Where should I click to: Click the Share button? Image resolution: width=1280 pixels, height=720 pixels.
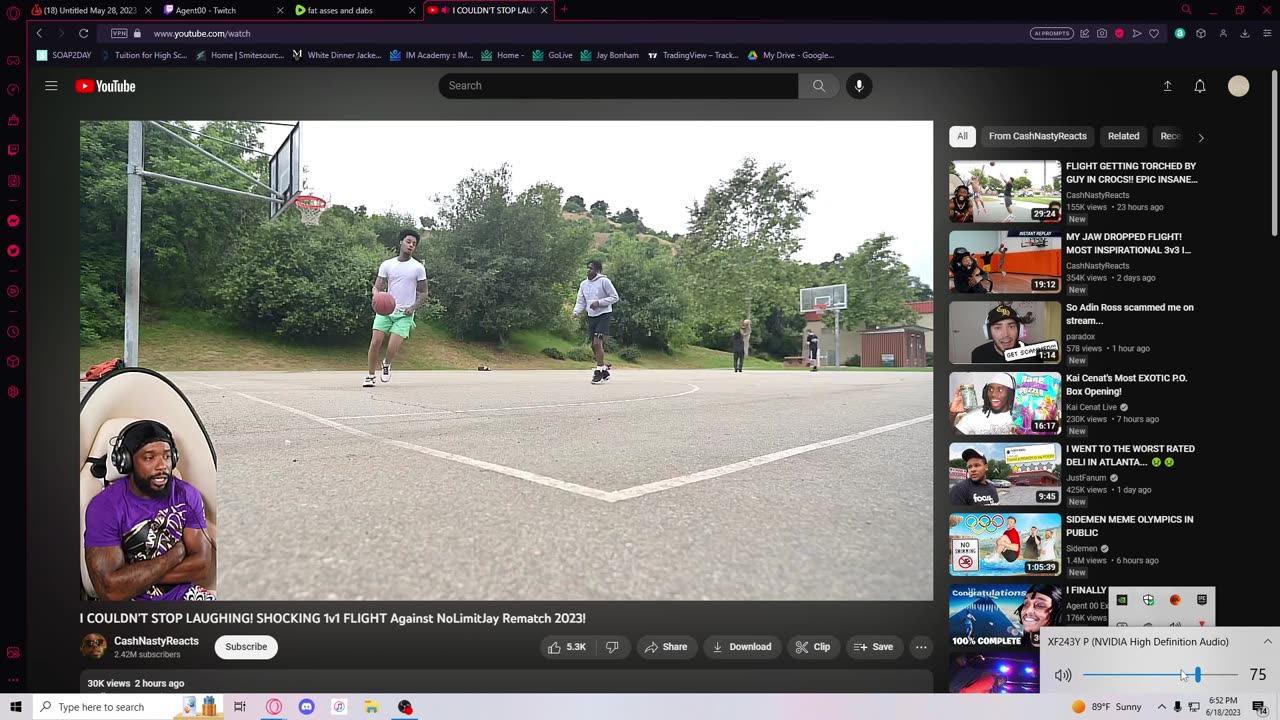tap(666, 647)
